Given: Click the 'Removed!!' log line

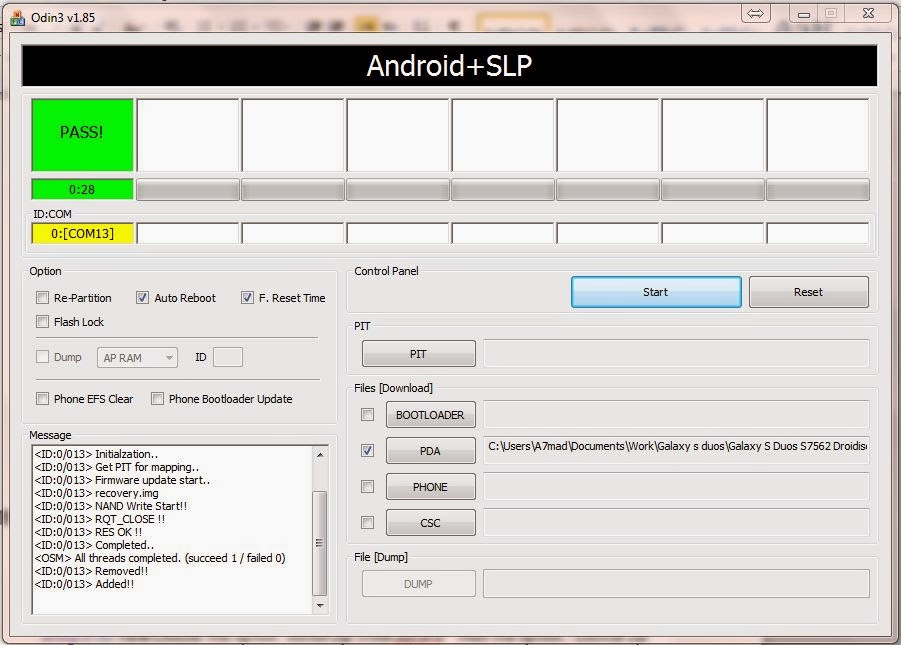Looking at the screenshot, I should [x=91, y=571].
